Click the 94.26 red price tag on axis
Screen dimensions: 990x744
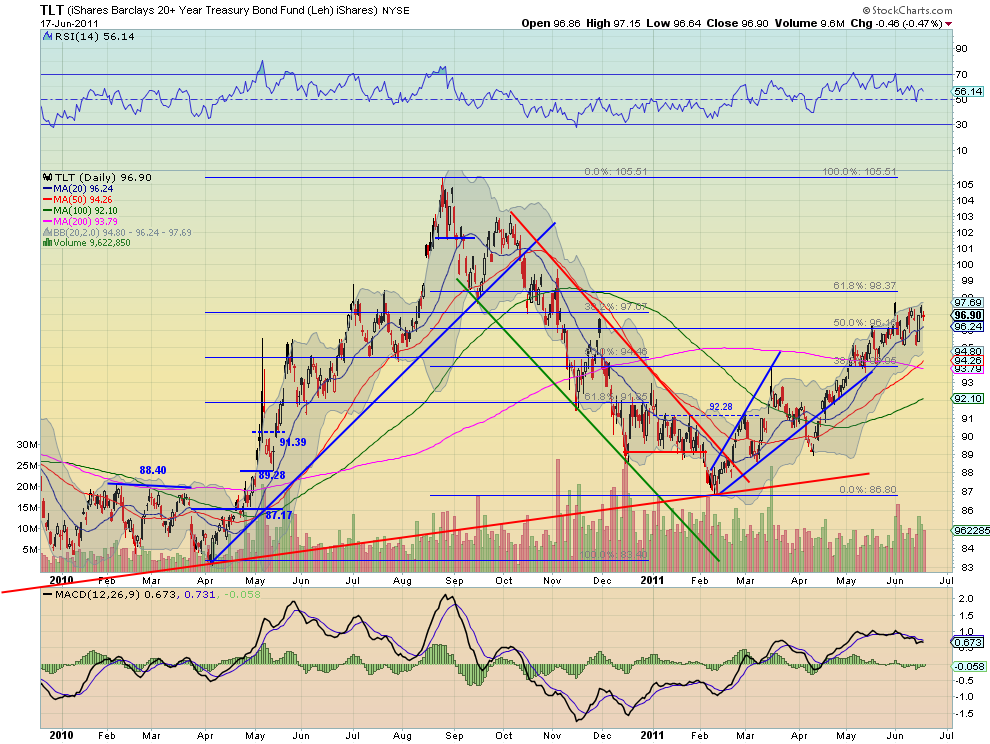[967, 361]
